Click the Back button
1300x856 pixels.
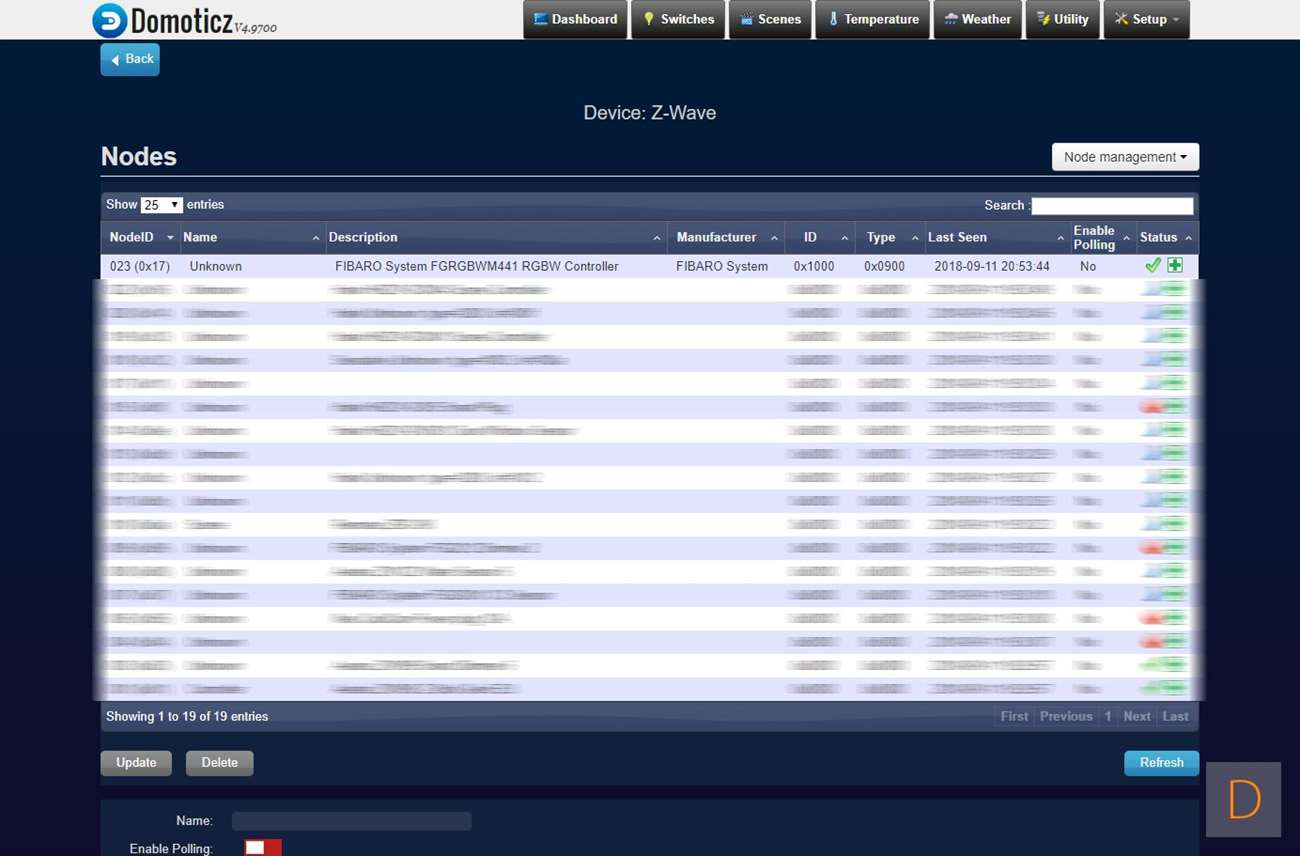130,59
